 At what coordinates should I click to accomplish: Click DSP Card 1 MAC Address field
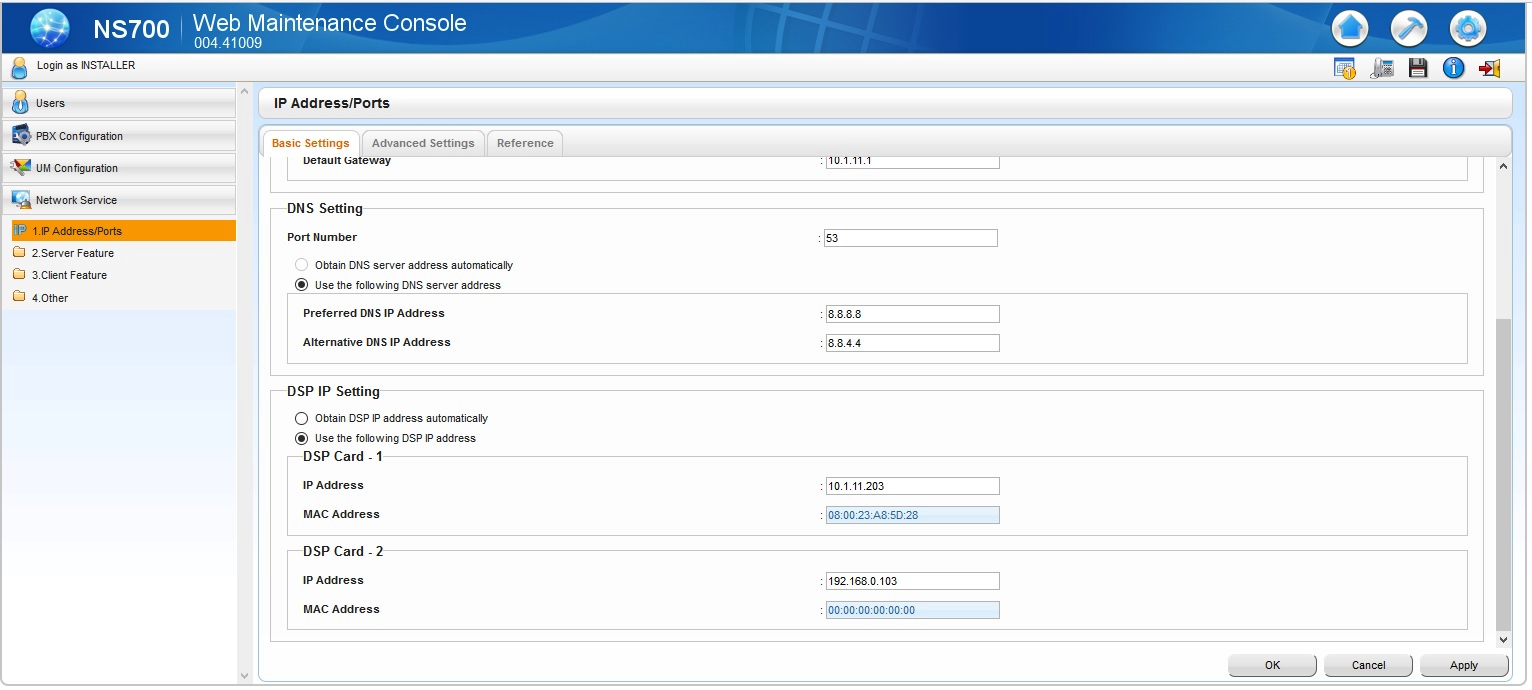click(x=912, y=515)
